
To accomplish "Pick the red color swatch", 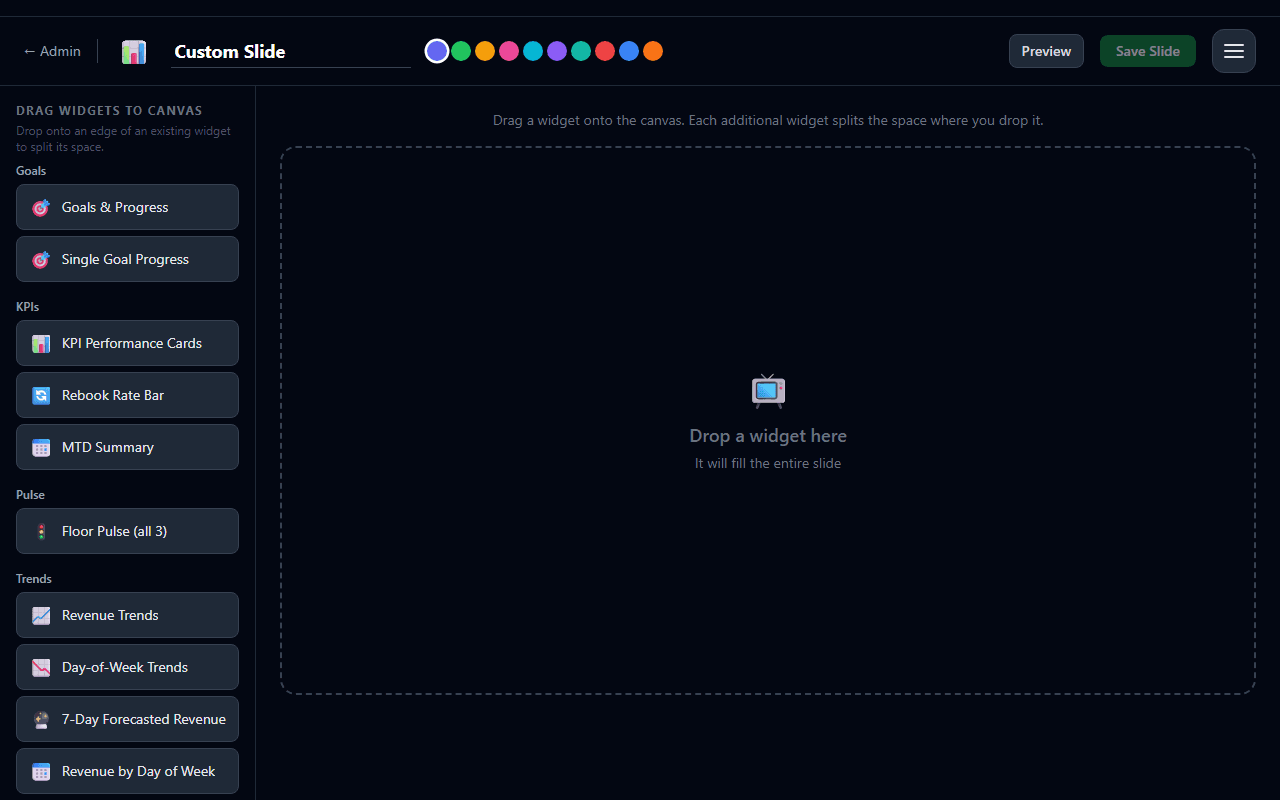I will tap(605, 51).
